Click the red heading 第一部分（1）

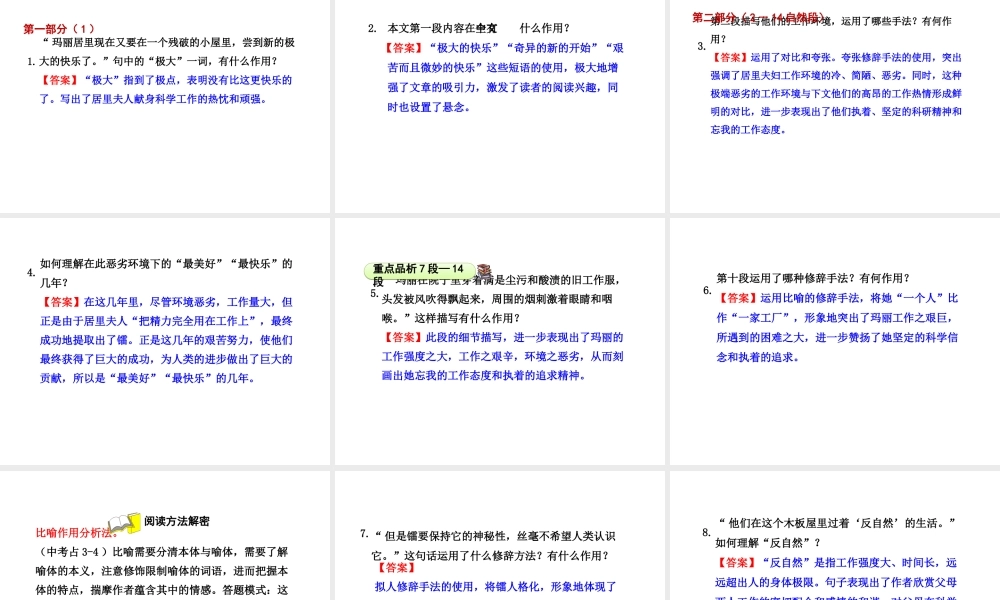coord(59,29)
